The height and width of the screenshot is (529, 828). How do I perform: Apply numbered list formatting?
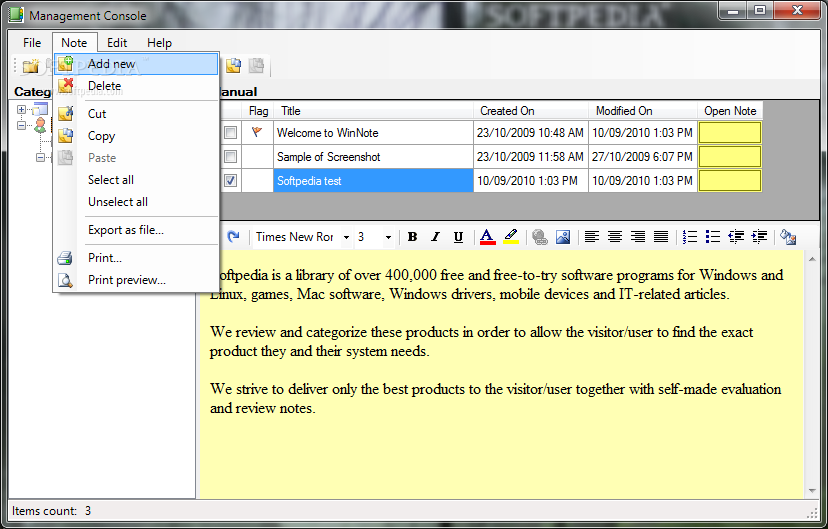pyautogui.click(x=690, y=237)
